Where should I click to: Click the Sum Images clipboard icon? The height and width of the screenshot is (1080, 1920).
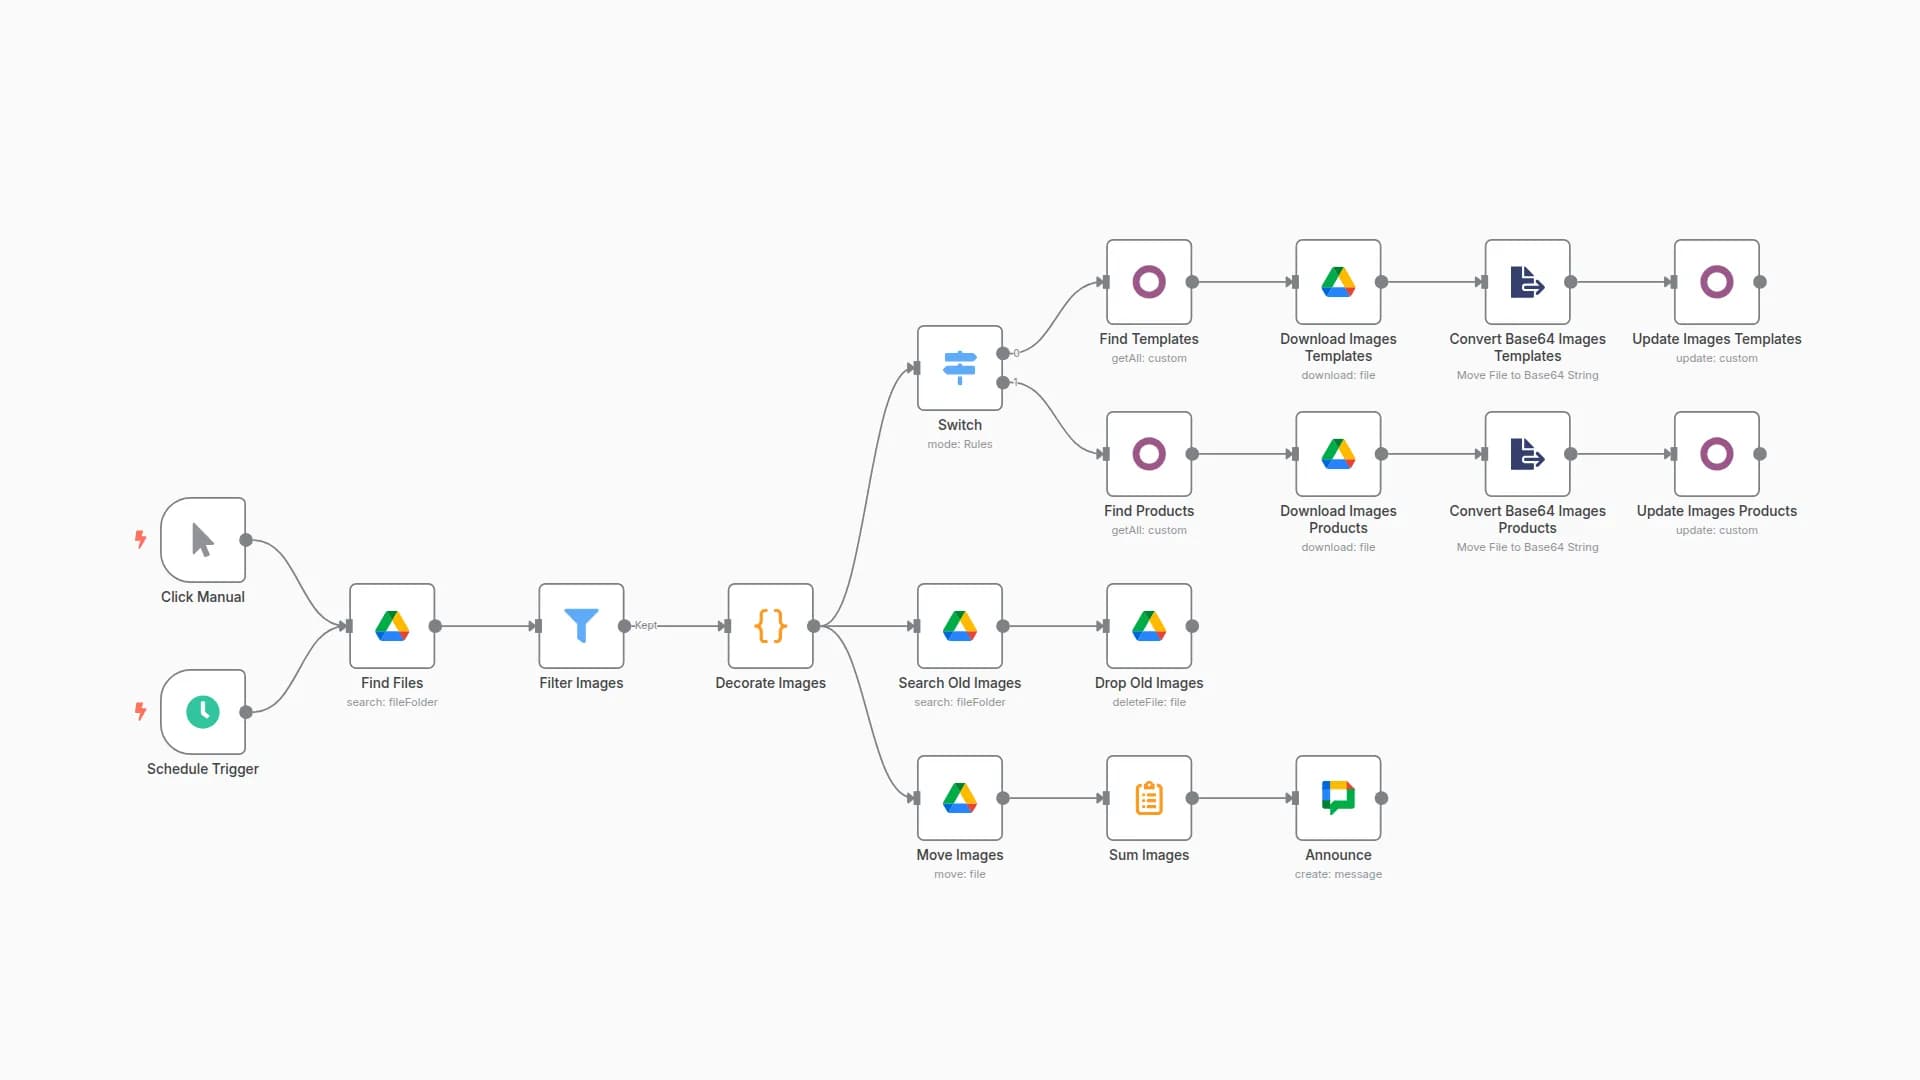1148,798
